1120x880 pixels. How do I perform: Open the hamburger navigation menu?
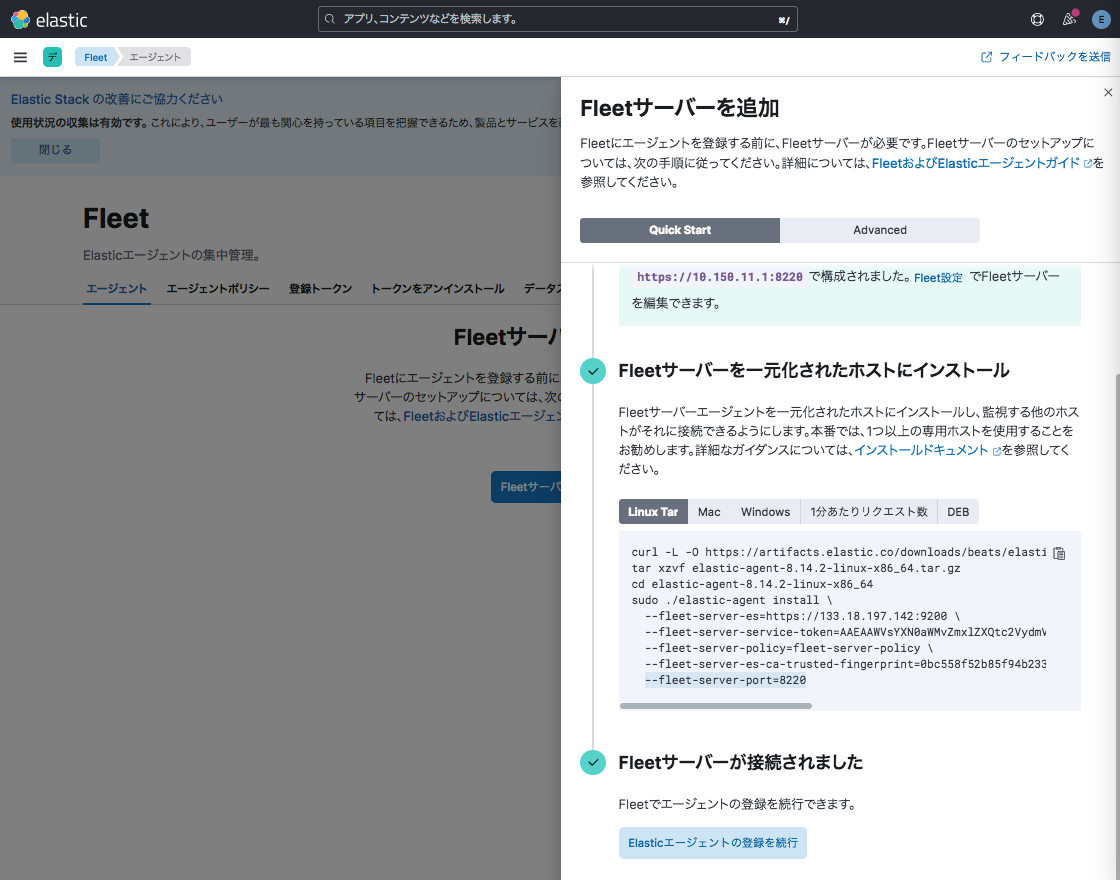[20, 57]
